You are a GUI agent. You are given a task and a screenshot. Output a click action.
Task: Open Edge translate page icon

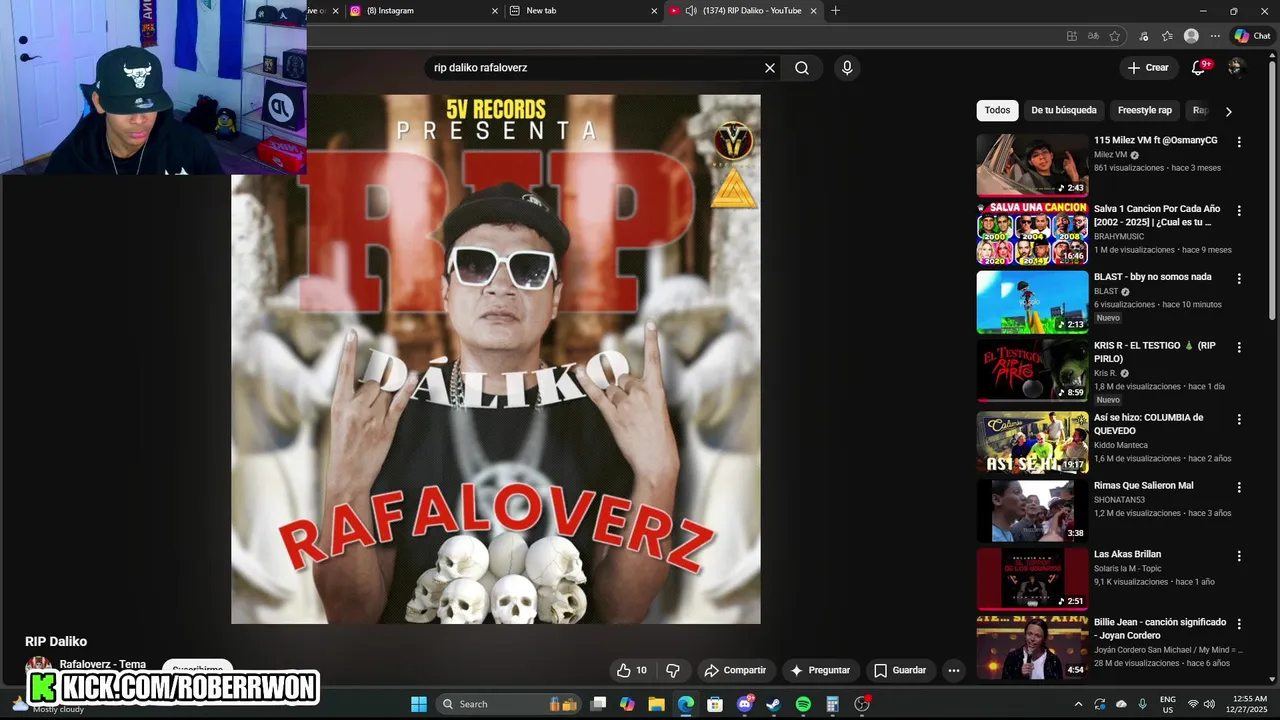(1093, 36)
